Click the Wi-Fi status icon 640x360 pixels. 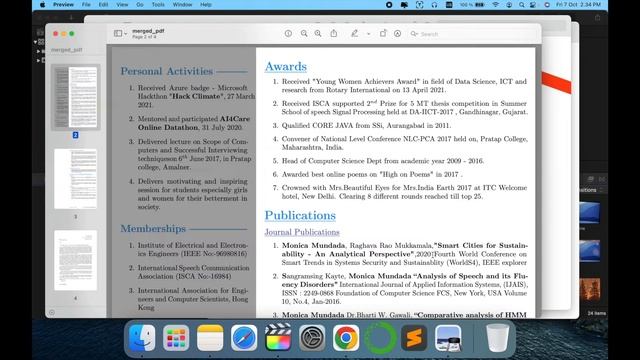(496, 4)
